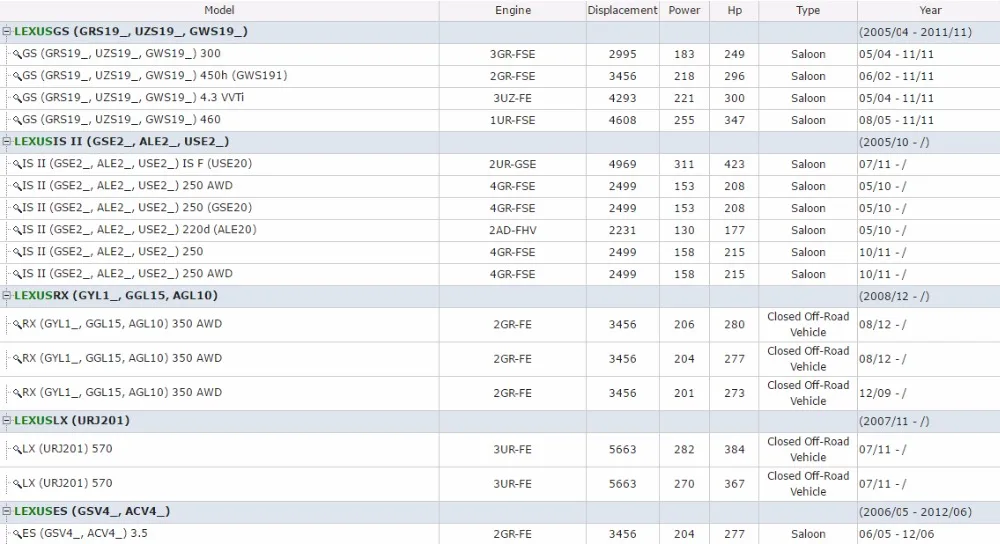Collapse the LEXUS ES (GSV4_) group
The width and height of the screenshot is (1000, 544).
(x=6, y=511)
